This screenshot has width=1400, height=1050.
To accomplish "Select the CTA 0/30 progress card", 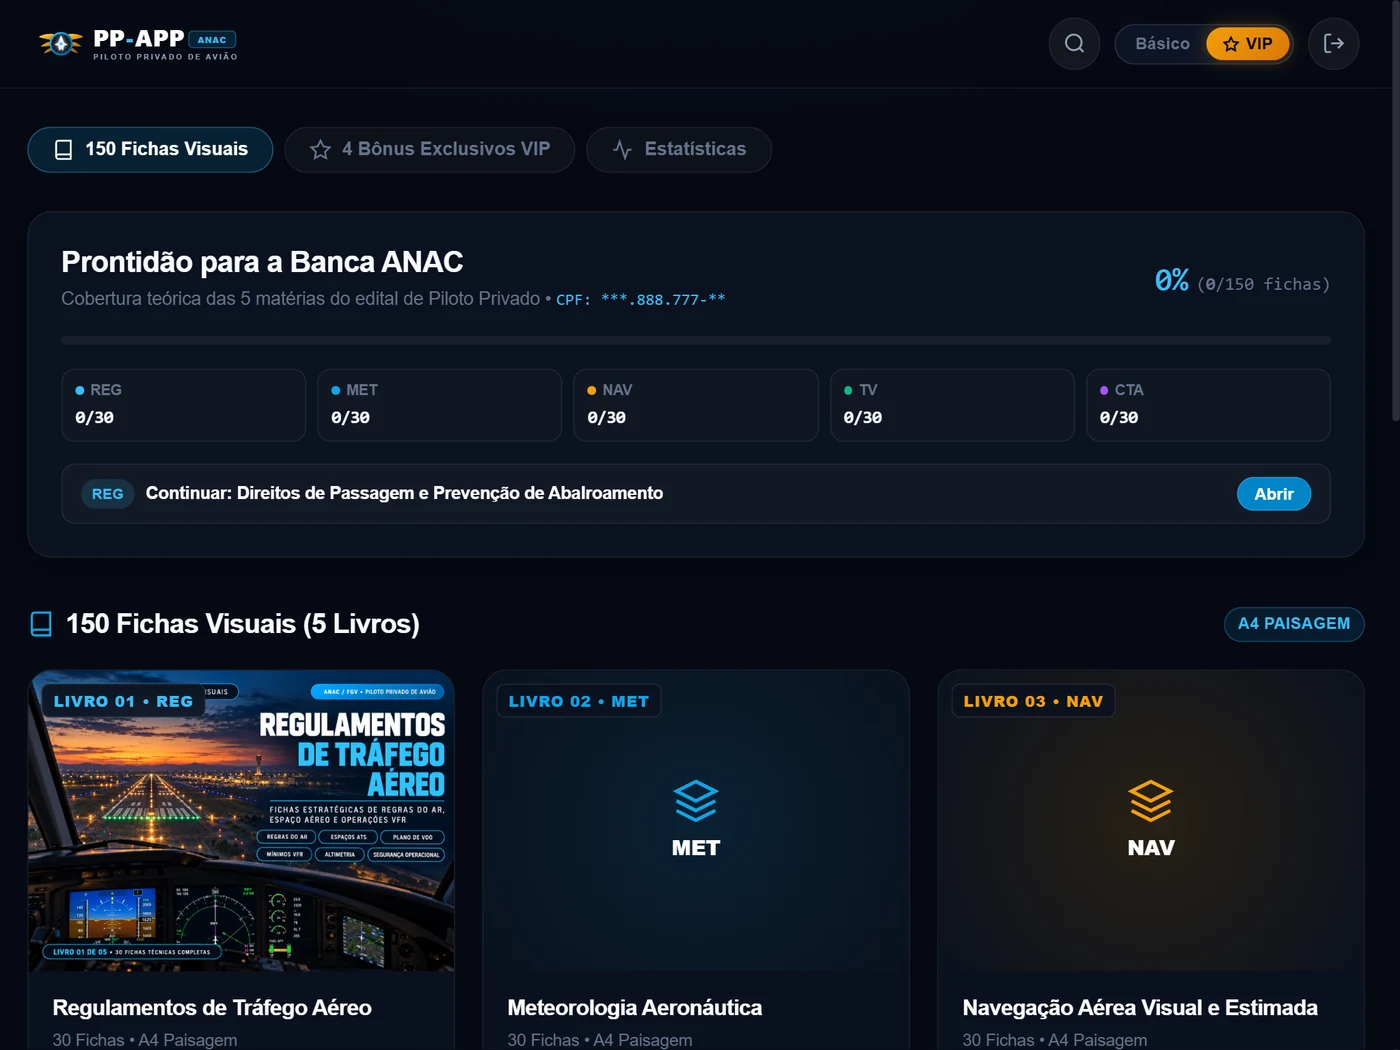I will (x=1208, y=405).
